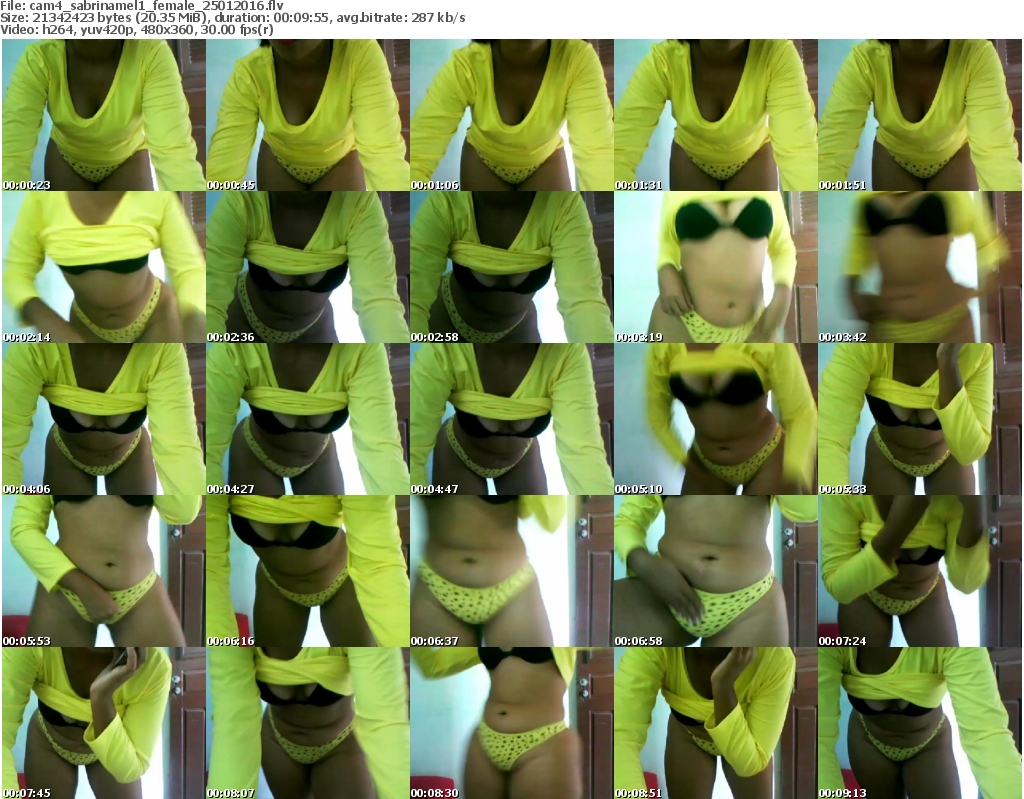
Task: Click the thumbnail labeled 00:06:37
Action: coord(511,571)
